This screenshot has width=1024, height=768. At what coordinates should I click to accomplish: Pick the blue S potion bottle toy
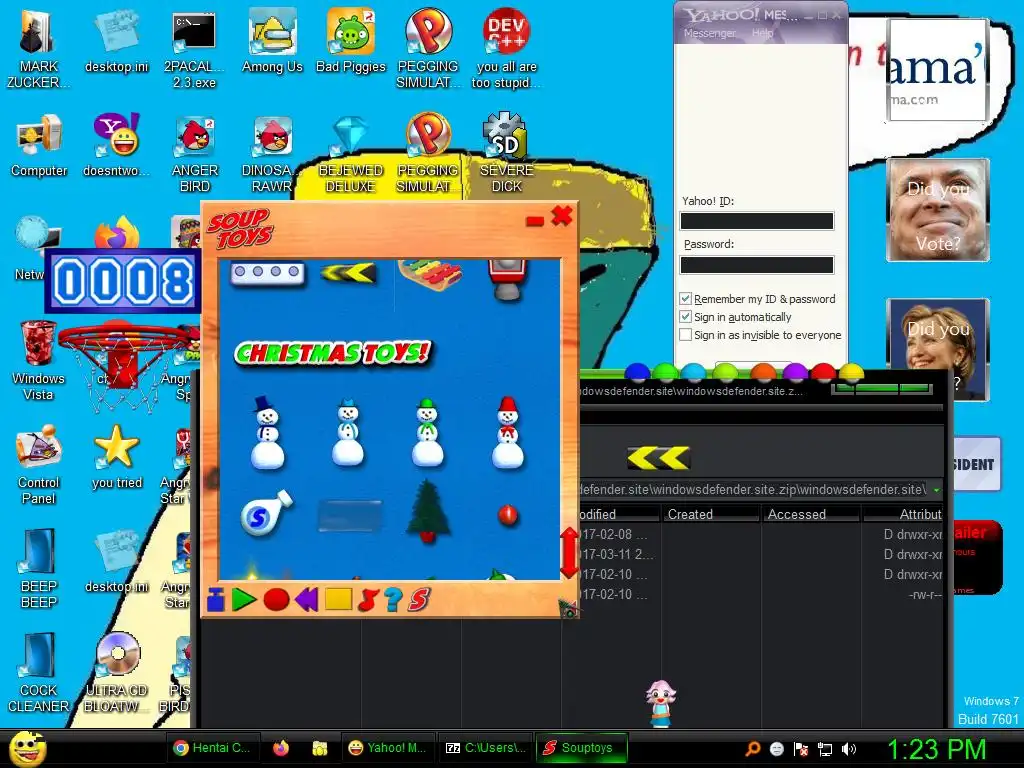tap(266, 514)
